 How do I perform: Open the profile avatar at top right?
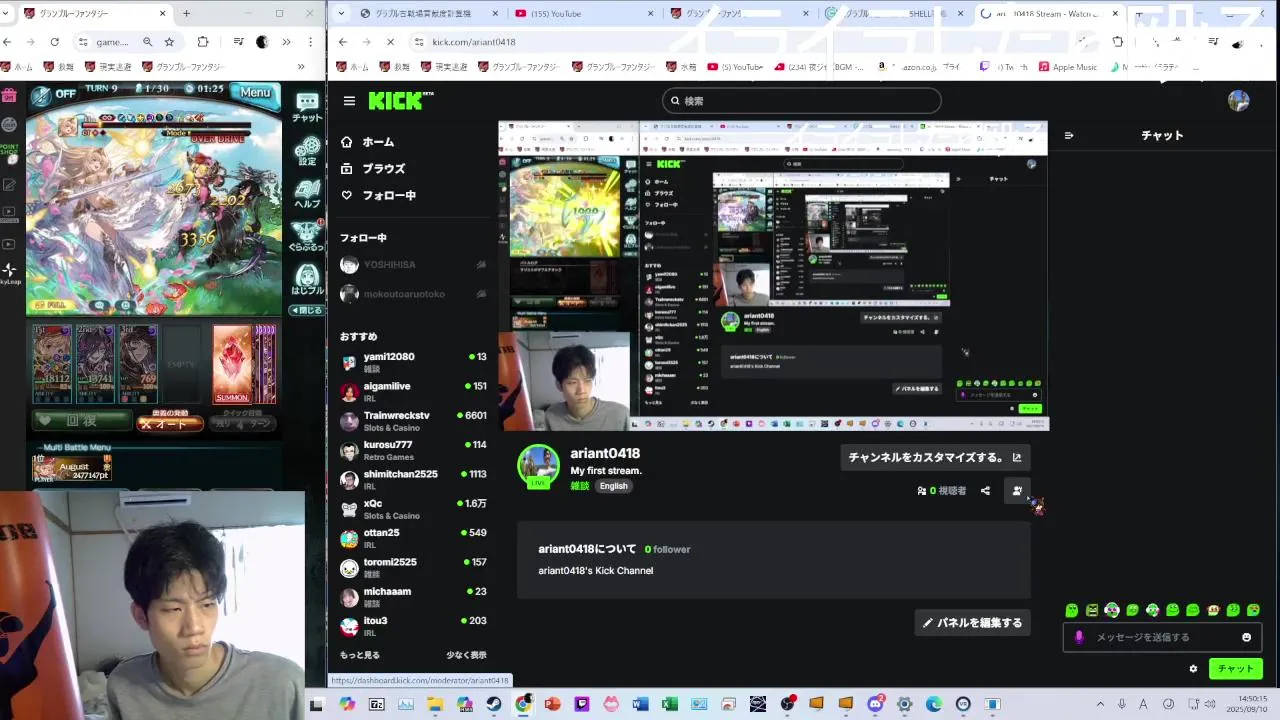(x=1238, y=101)
